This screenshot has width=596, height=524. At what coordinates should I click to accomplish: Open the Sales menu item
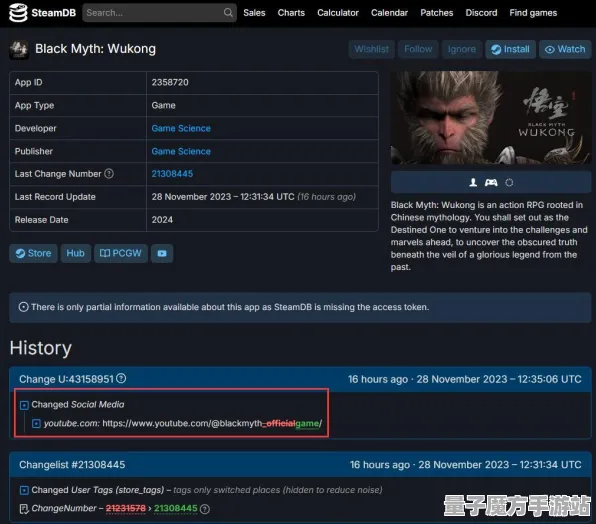254,13
